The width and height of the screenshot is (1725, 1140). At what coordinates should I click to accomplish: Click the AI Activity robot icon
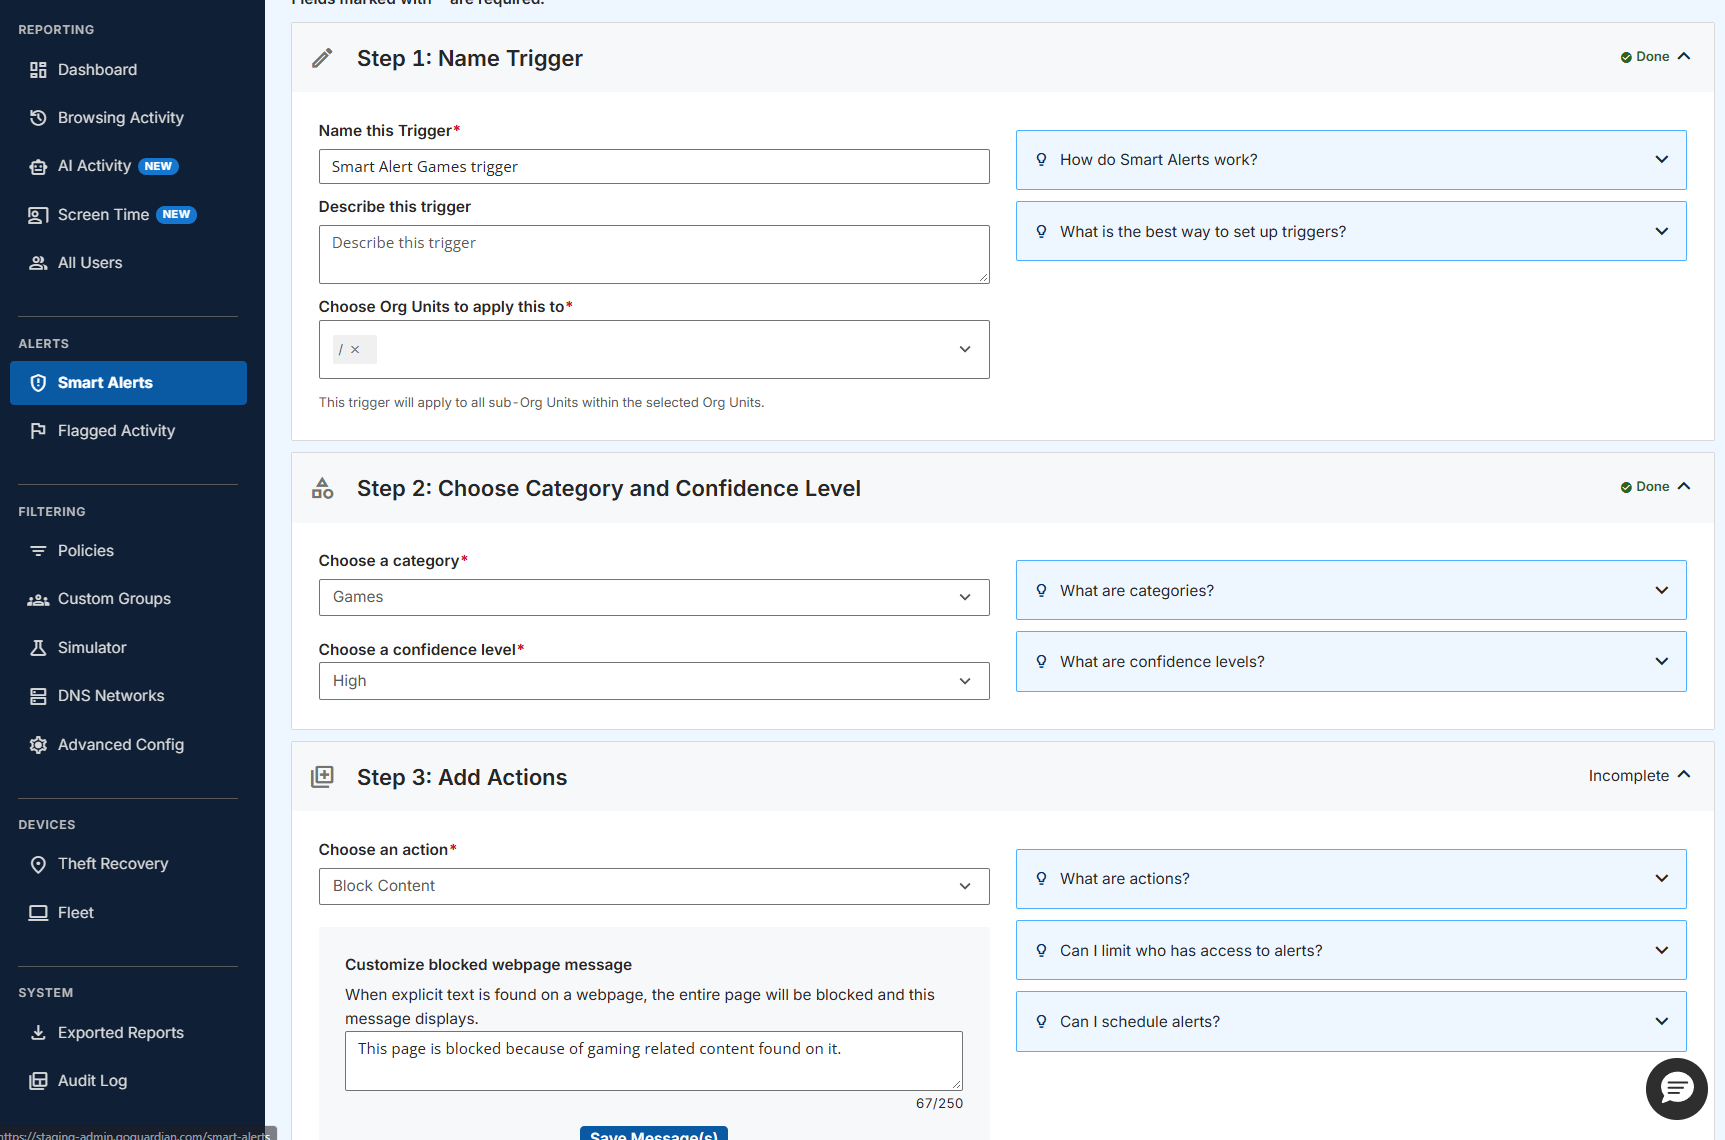point(38,166)
